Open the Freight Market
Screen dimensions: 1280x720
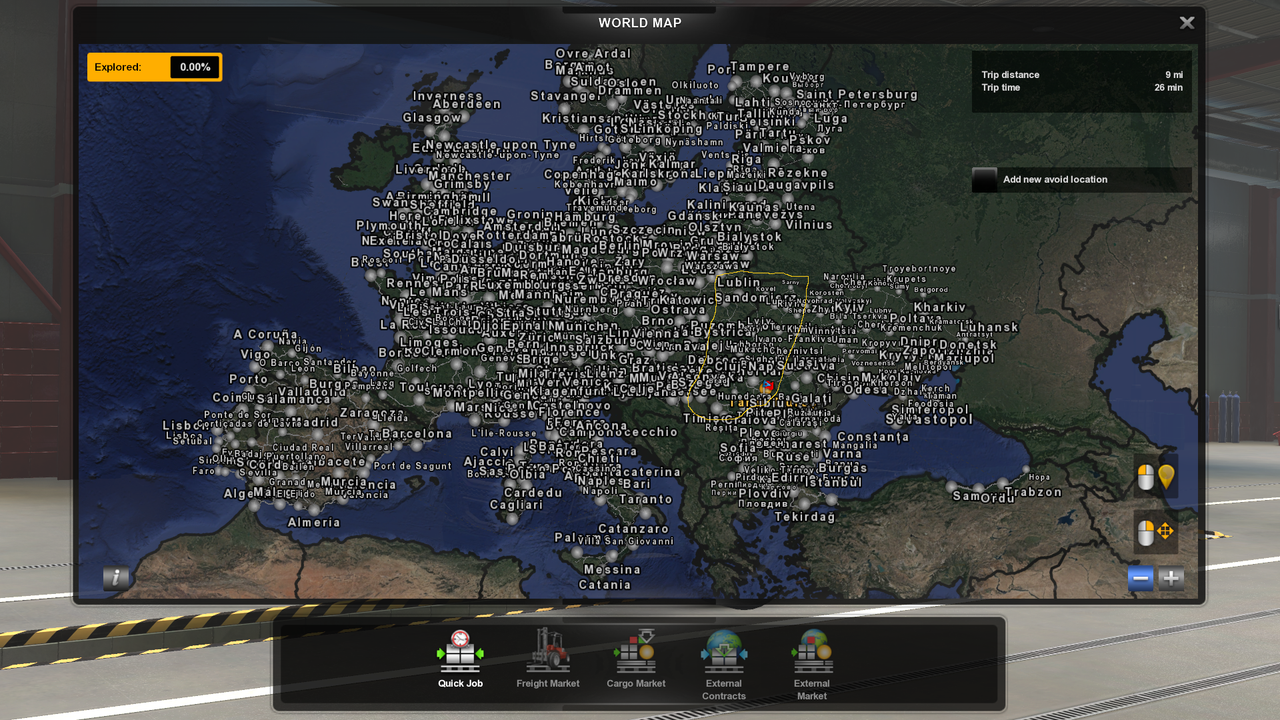pos(548,658)
